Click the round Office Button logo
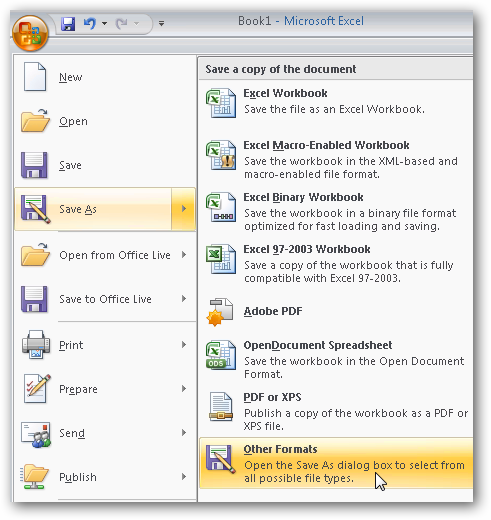This screenshot has height=520, width=491. pyautogui.click(x=30, y=33)
